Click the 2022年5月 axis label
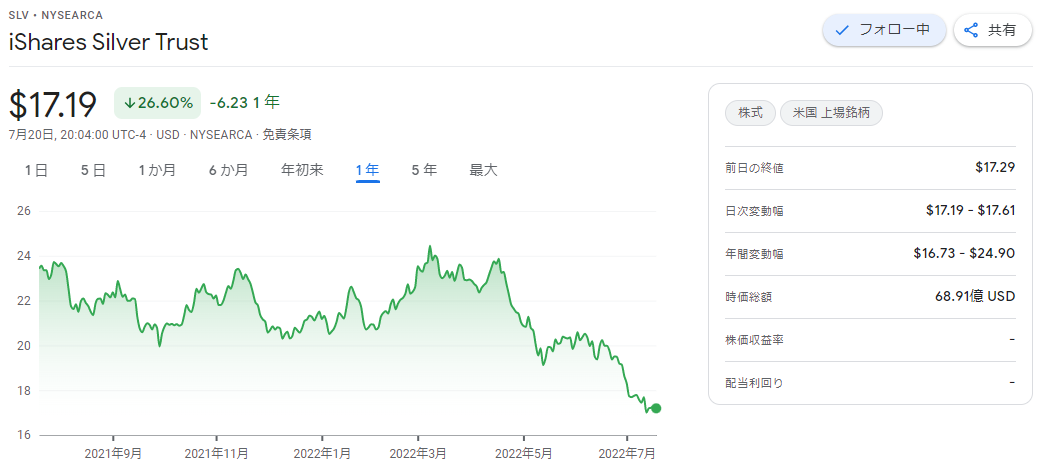This screenshot has width=1059, height=469. [x=523, y=454]
